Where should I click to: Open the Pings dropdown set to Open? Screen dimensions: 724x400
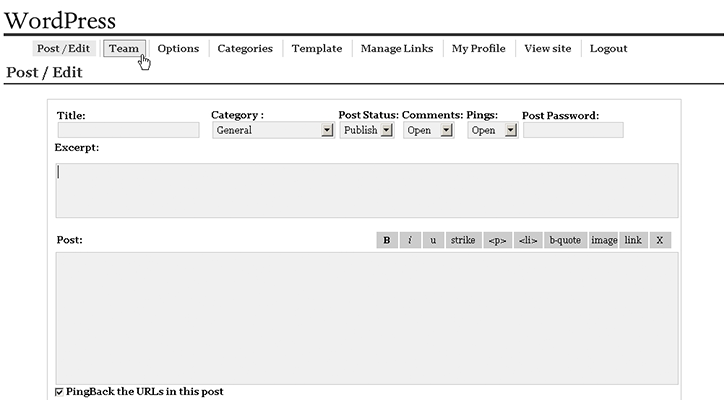pyautogui.click(x=492, y=130)
